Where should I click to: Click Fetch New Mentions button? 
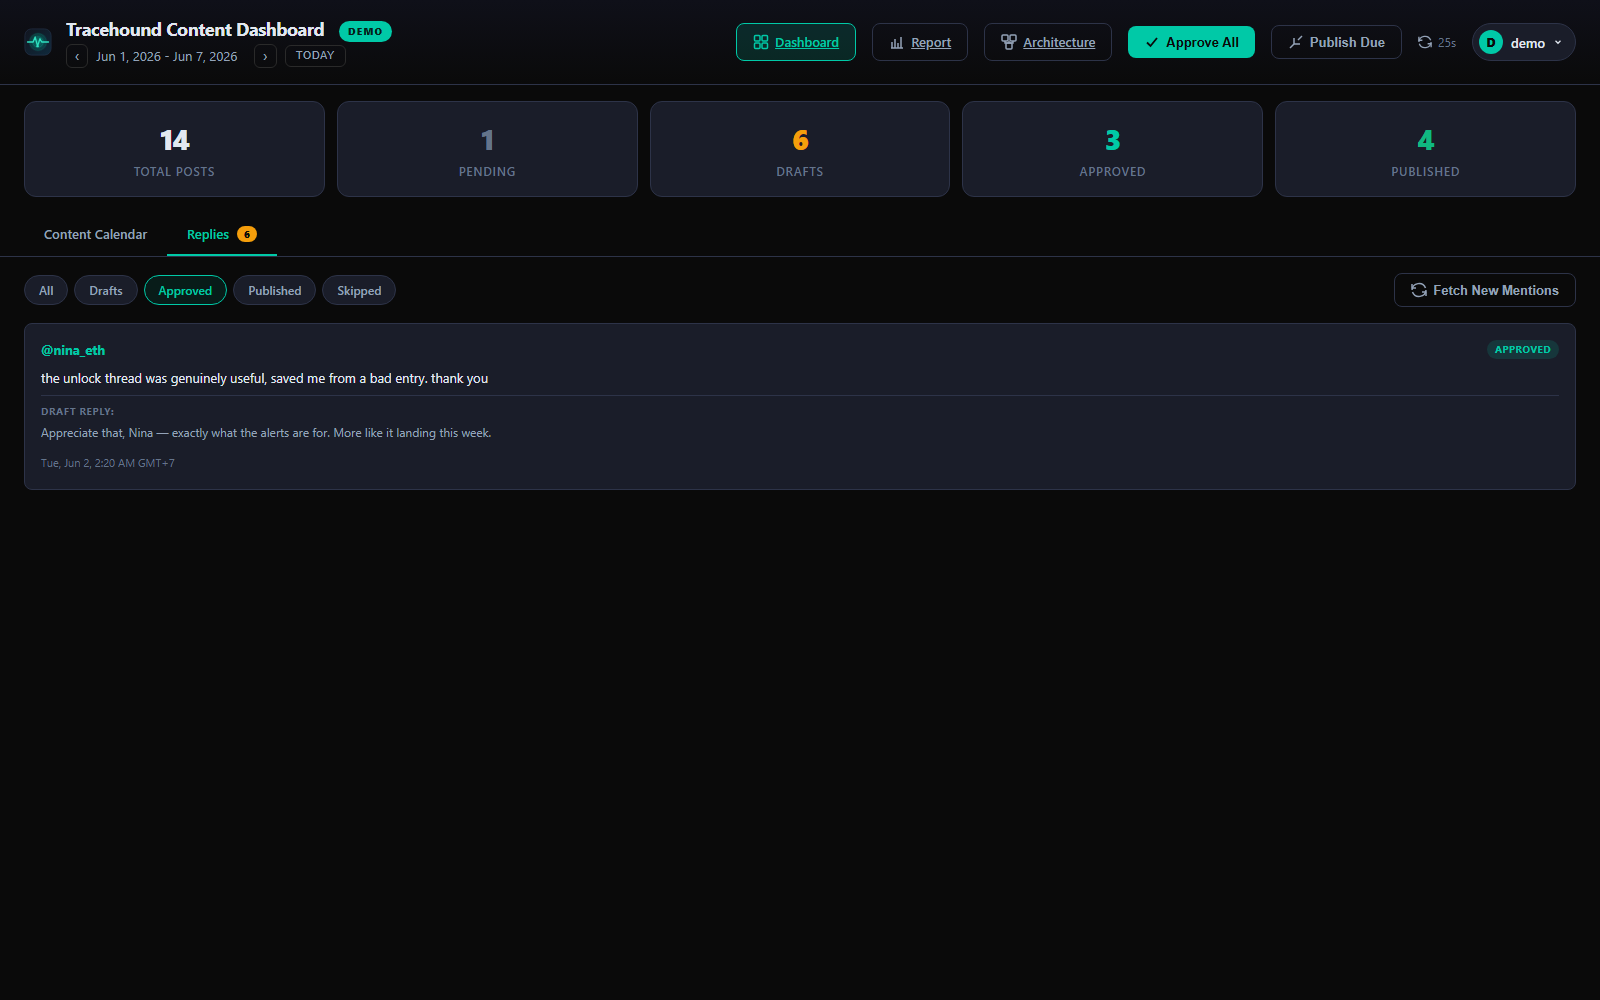click(1485, 290)
